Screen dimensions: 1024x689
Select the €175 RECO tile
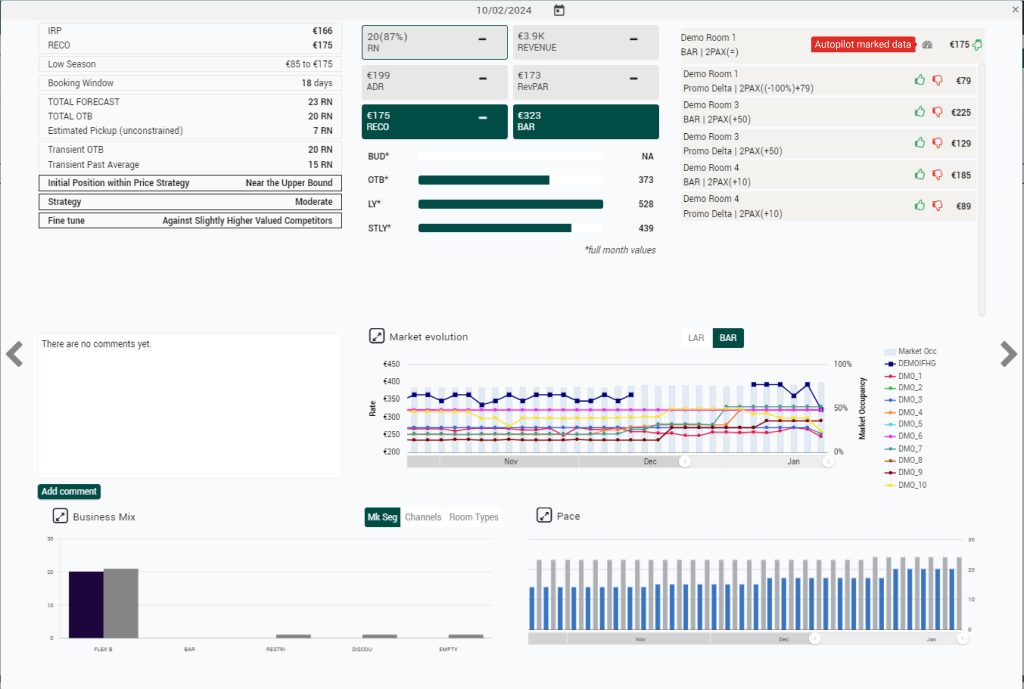[434, 121]
